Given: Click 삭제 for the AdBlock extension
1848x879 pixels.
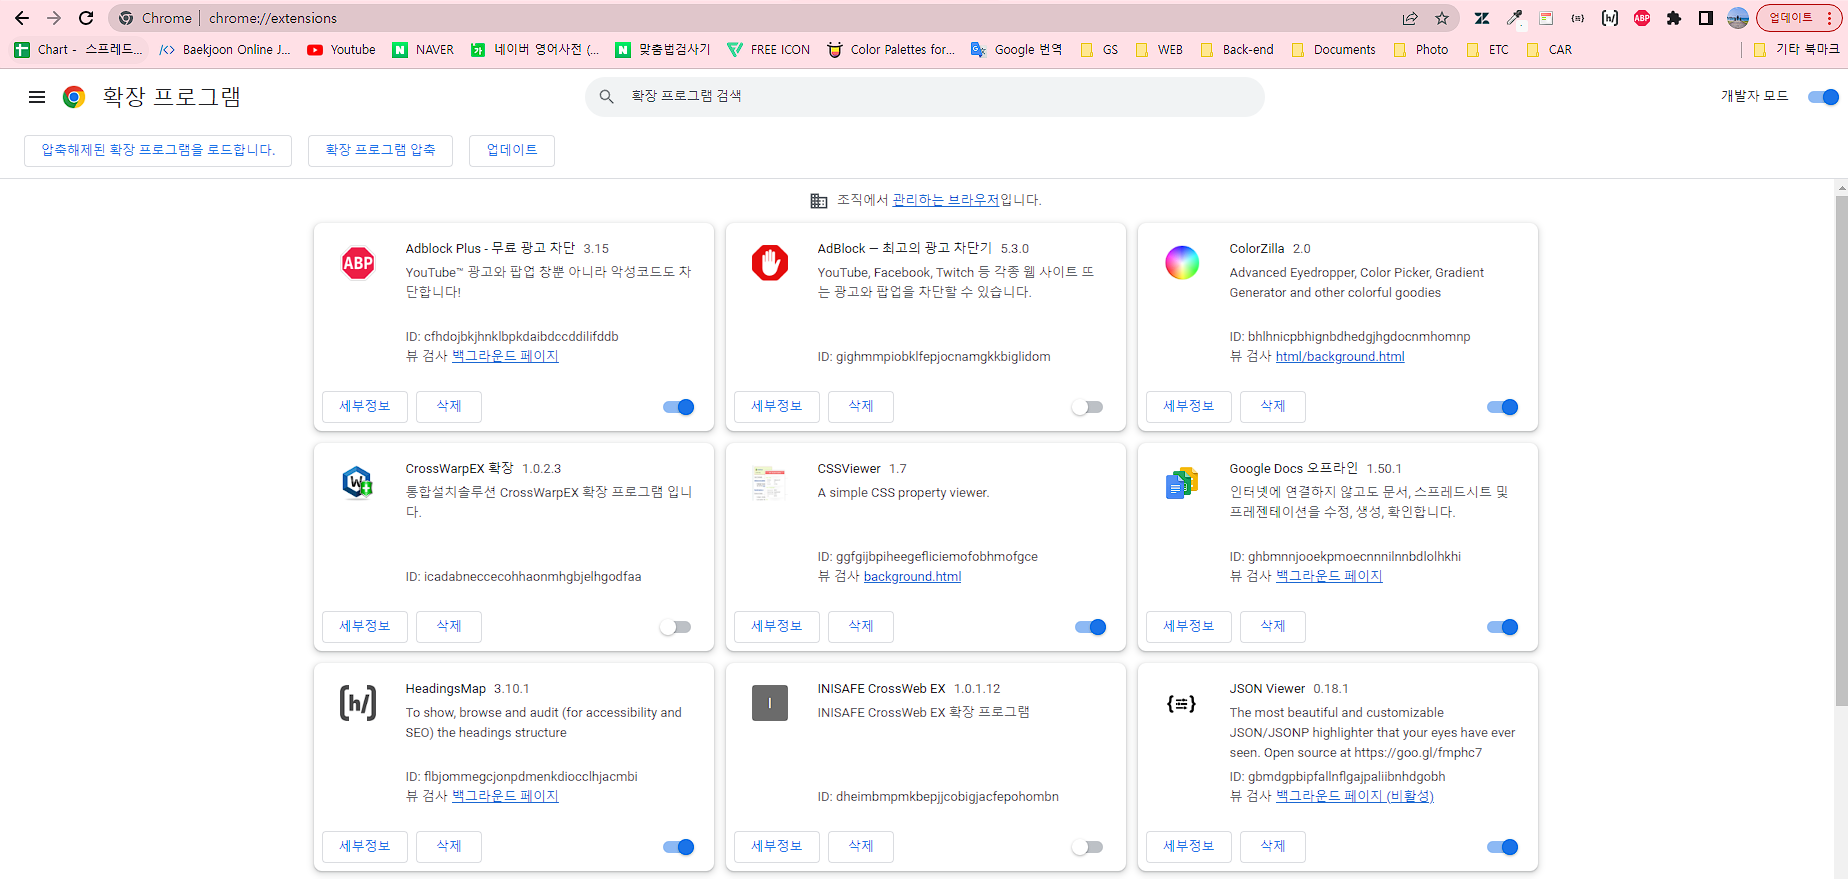Looking at the screenshot, I should click(861, 406).
